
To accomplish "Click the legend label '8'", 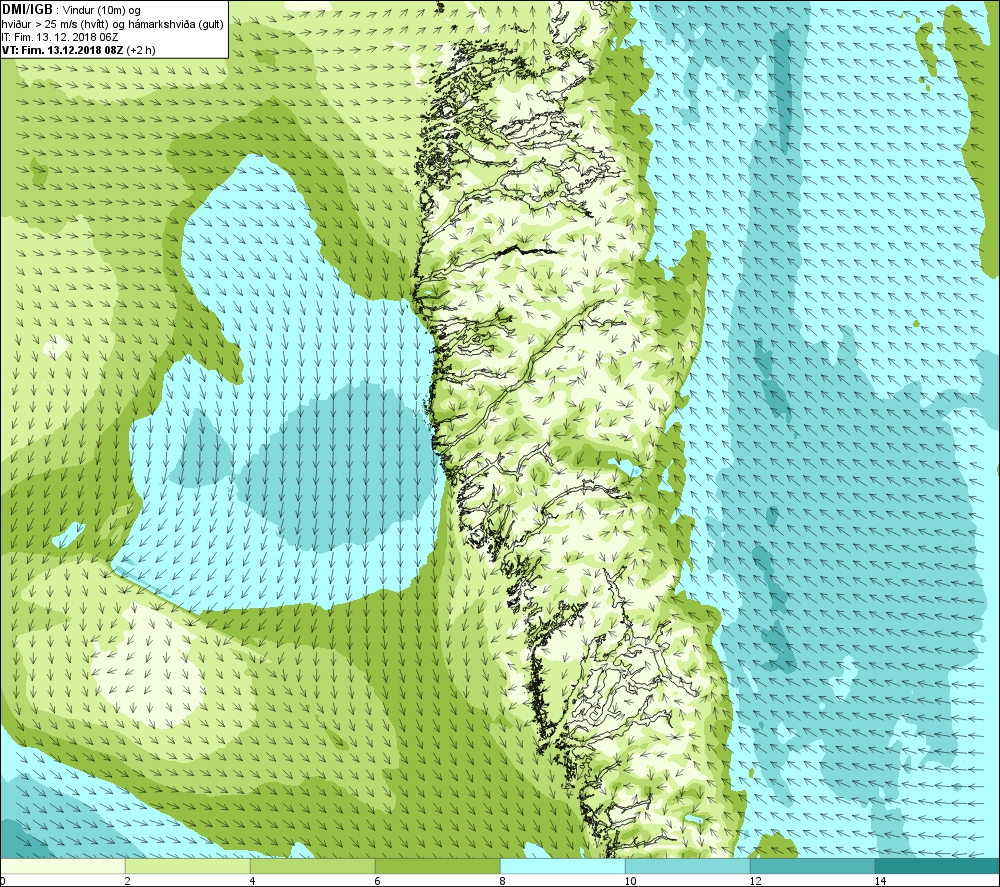I will pos(503,881).
